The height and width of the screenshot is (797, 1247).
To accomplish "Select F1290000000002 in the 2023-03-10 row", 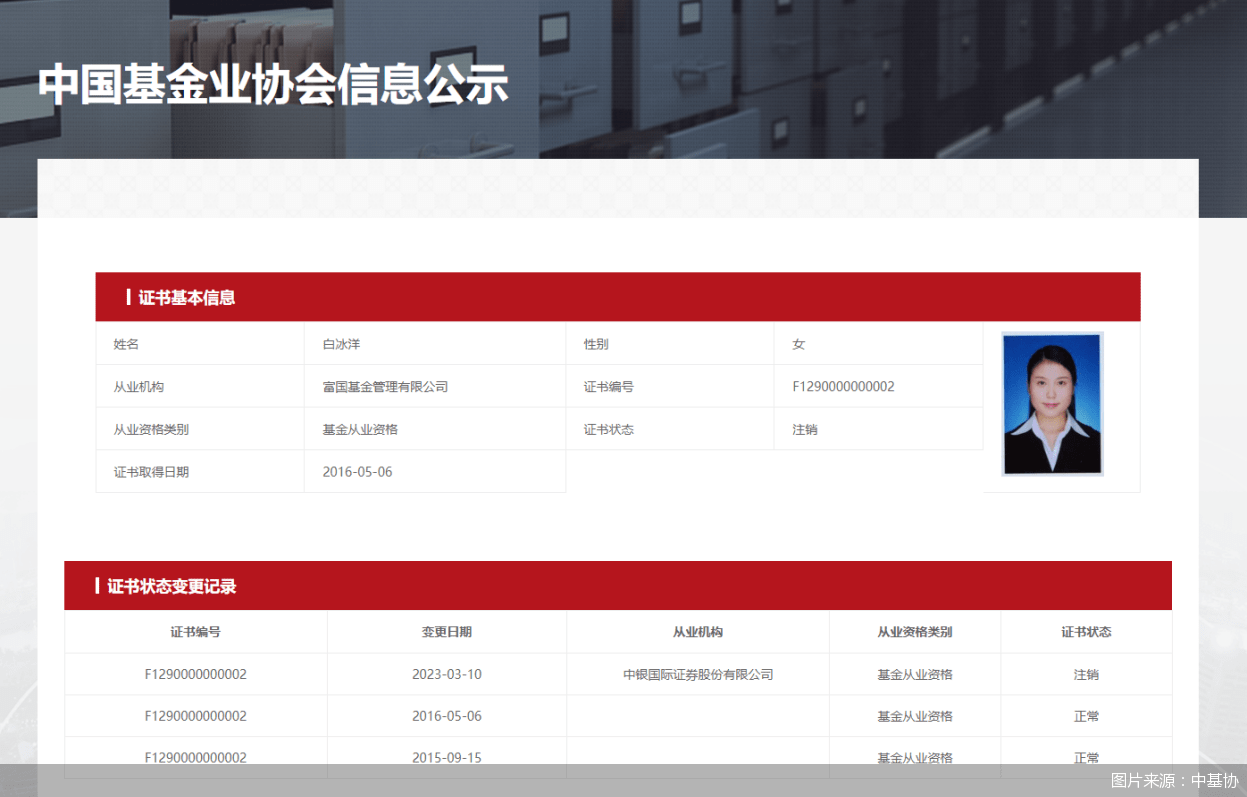I will pyautogui.click(x=195, y=675).
